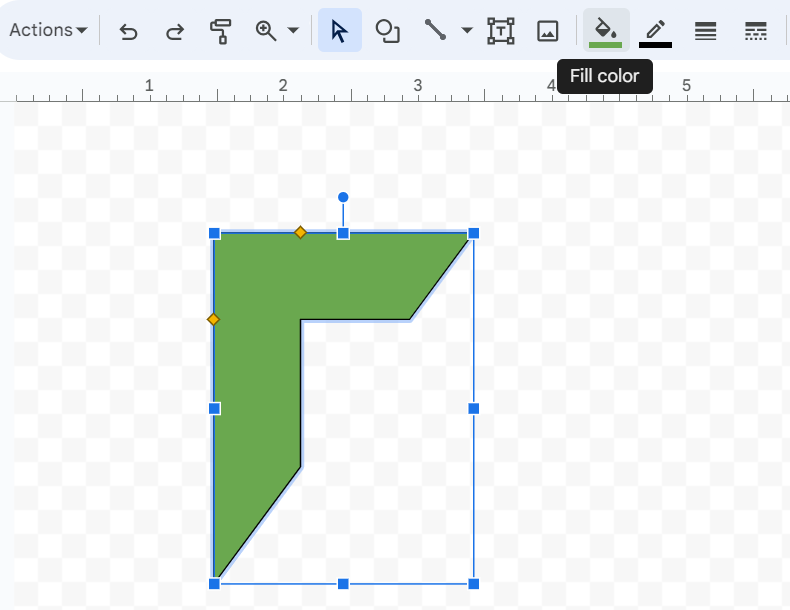This screenshot has height=610, width=790.
Task: Click the top-right blue resize handle
Action: coord(474,233)
